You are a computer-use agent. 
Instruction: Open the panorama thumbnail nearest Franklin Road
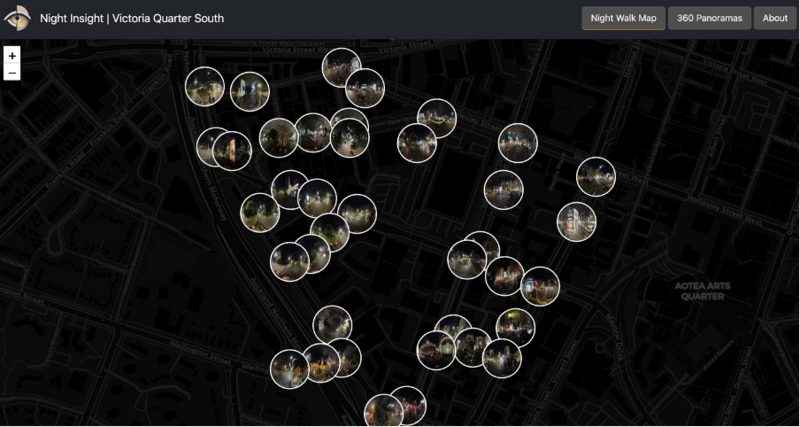click(205, 87)
